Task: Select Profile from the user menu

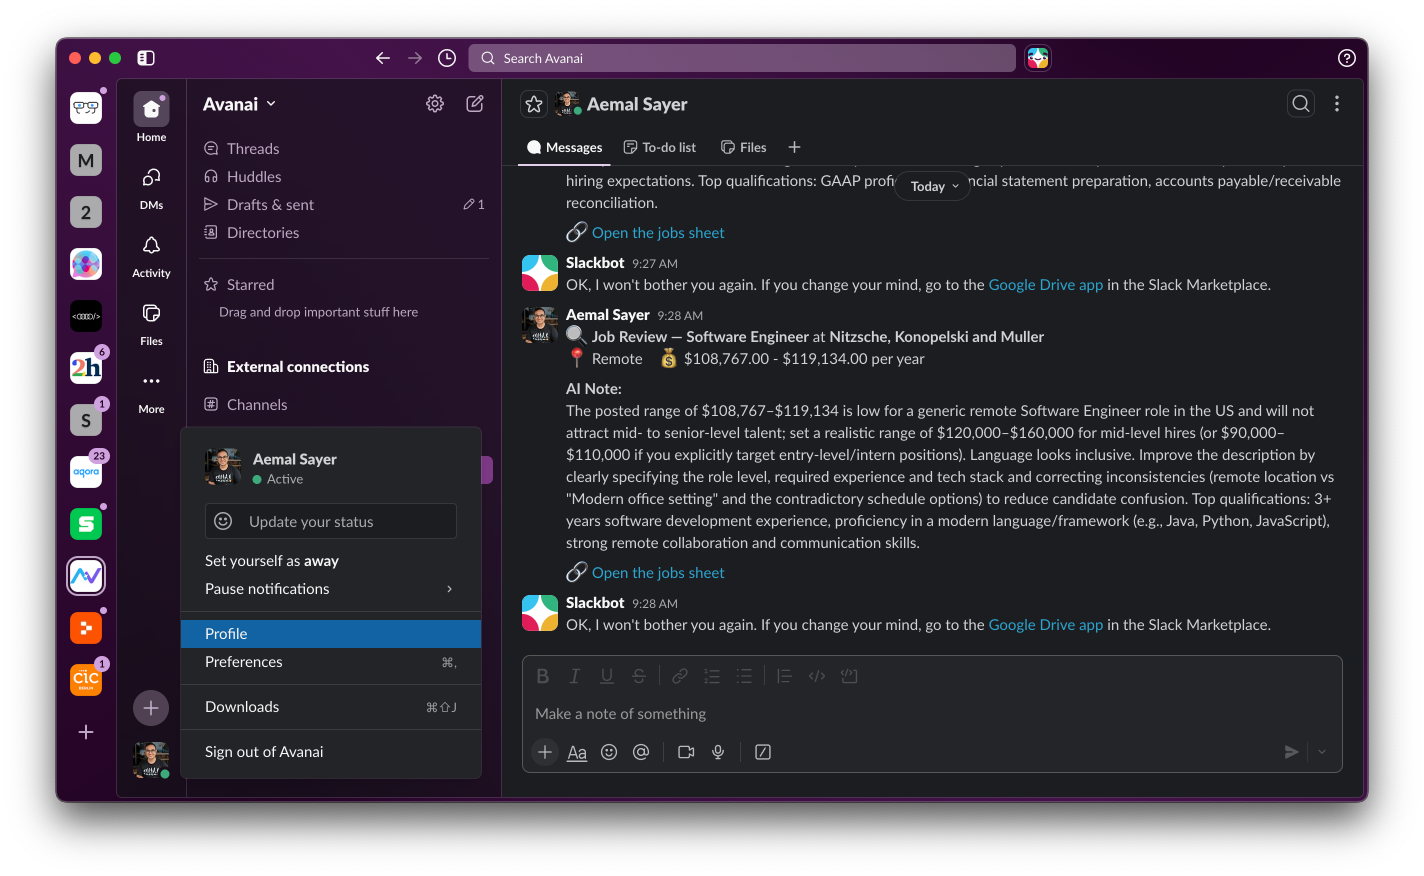Action: click(331, 634)
